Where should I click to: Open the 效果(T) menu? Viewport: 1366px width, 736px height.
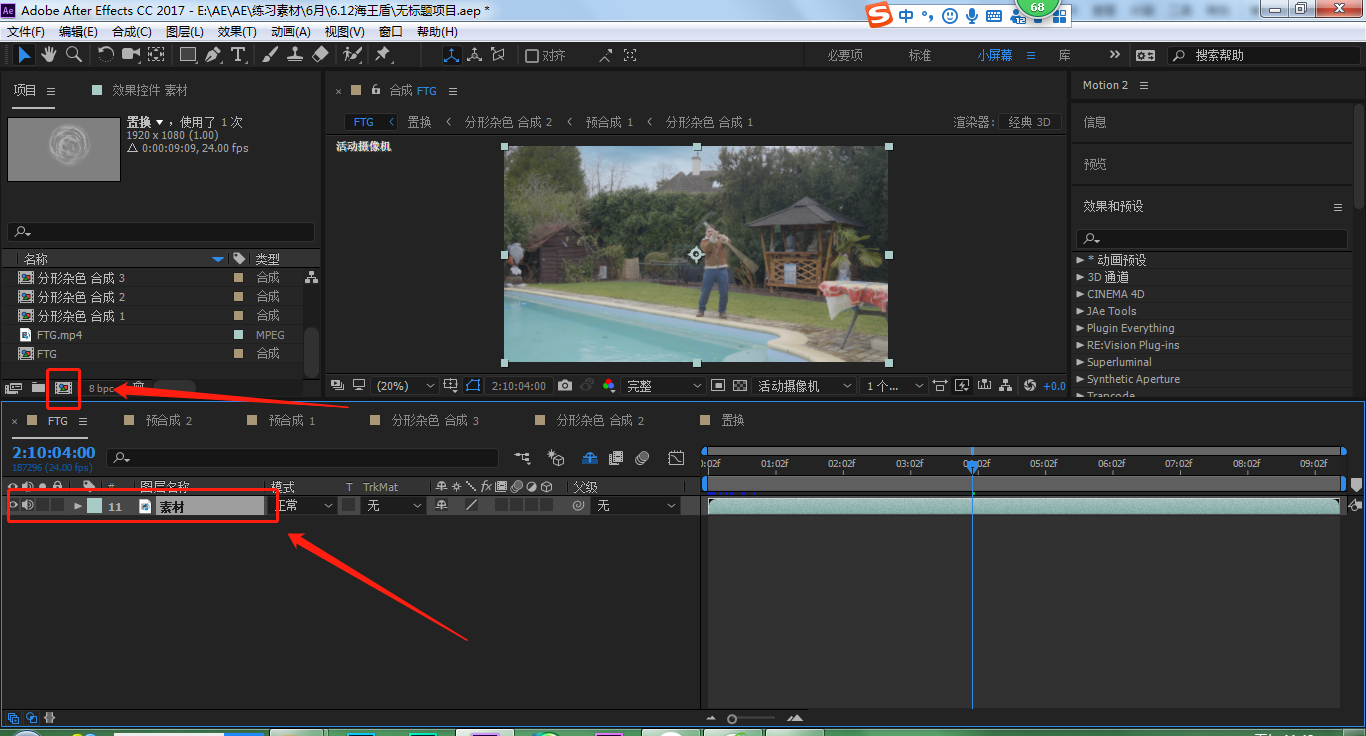(237, 32)
